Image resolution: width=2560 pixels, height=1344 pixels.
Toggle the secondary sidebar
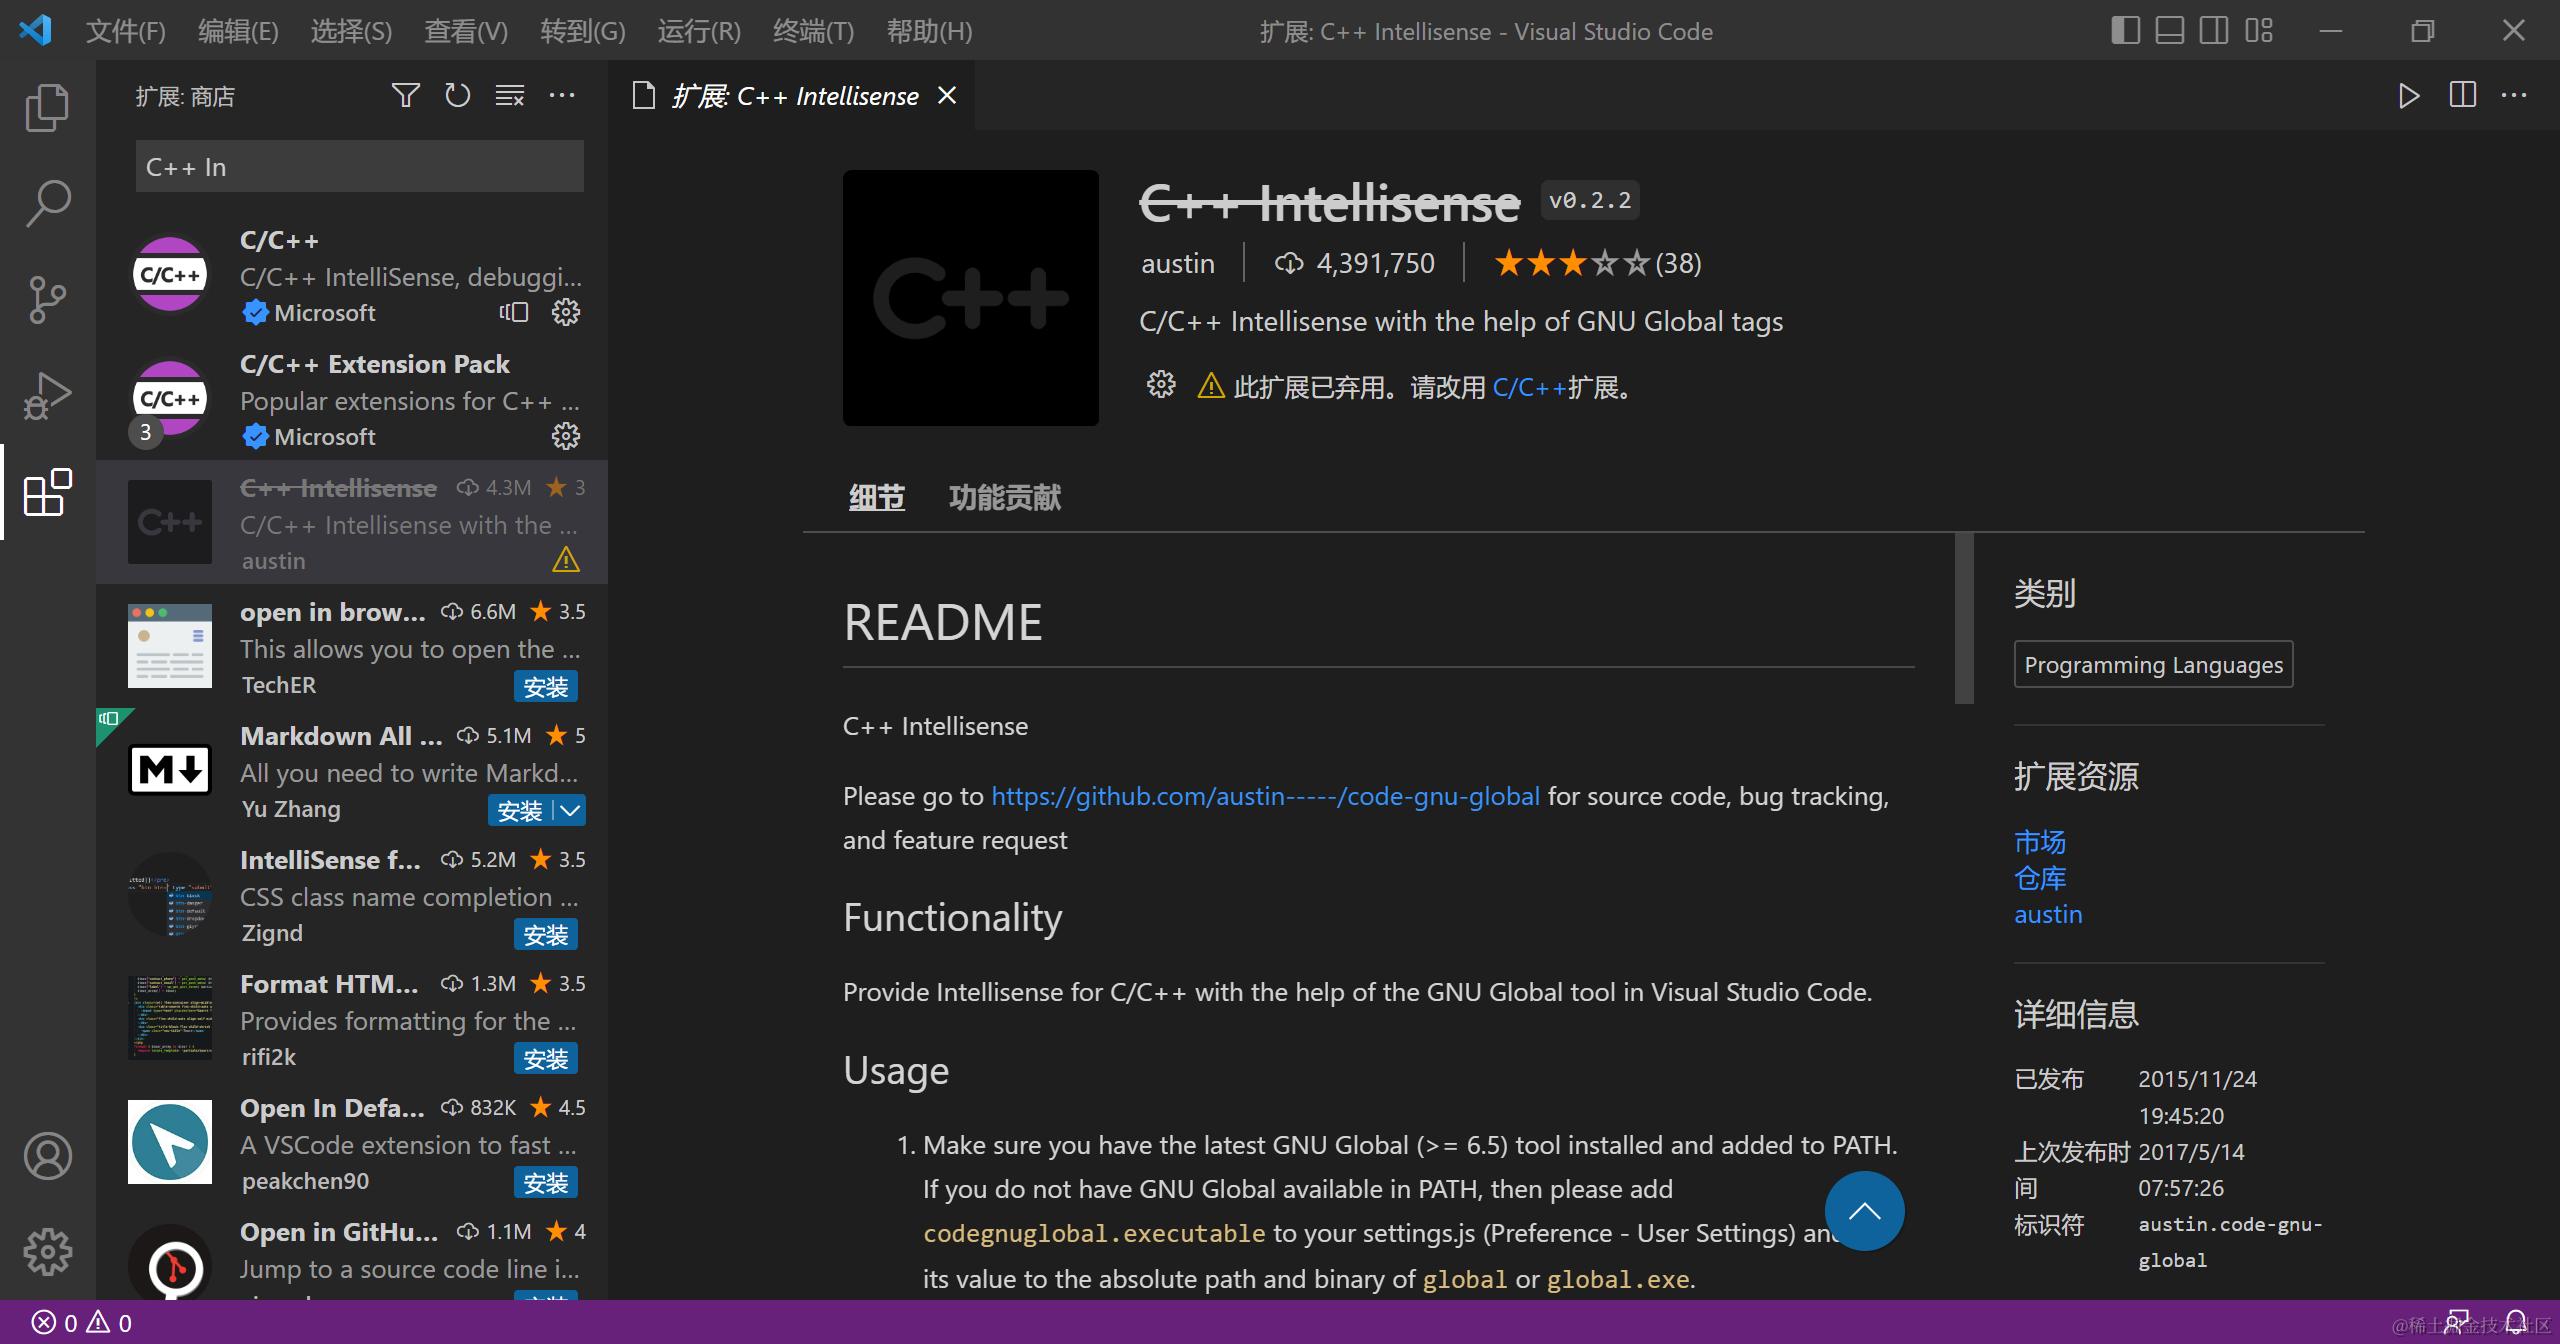coord(2212,31)
